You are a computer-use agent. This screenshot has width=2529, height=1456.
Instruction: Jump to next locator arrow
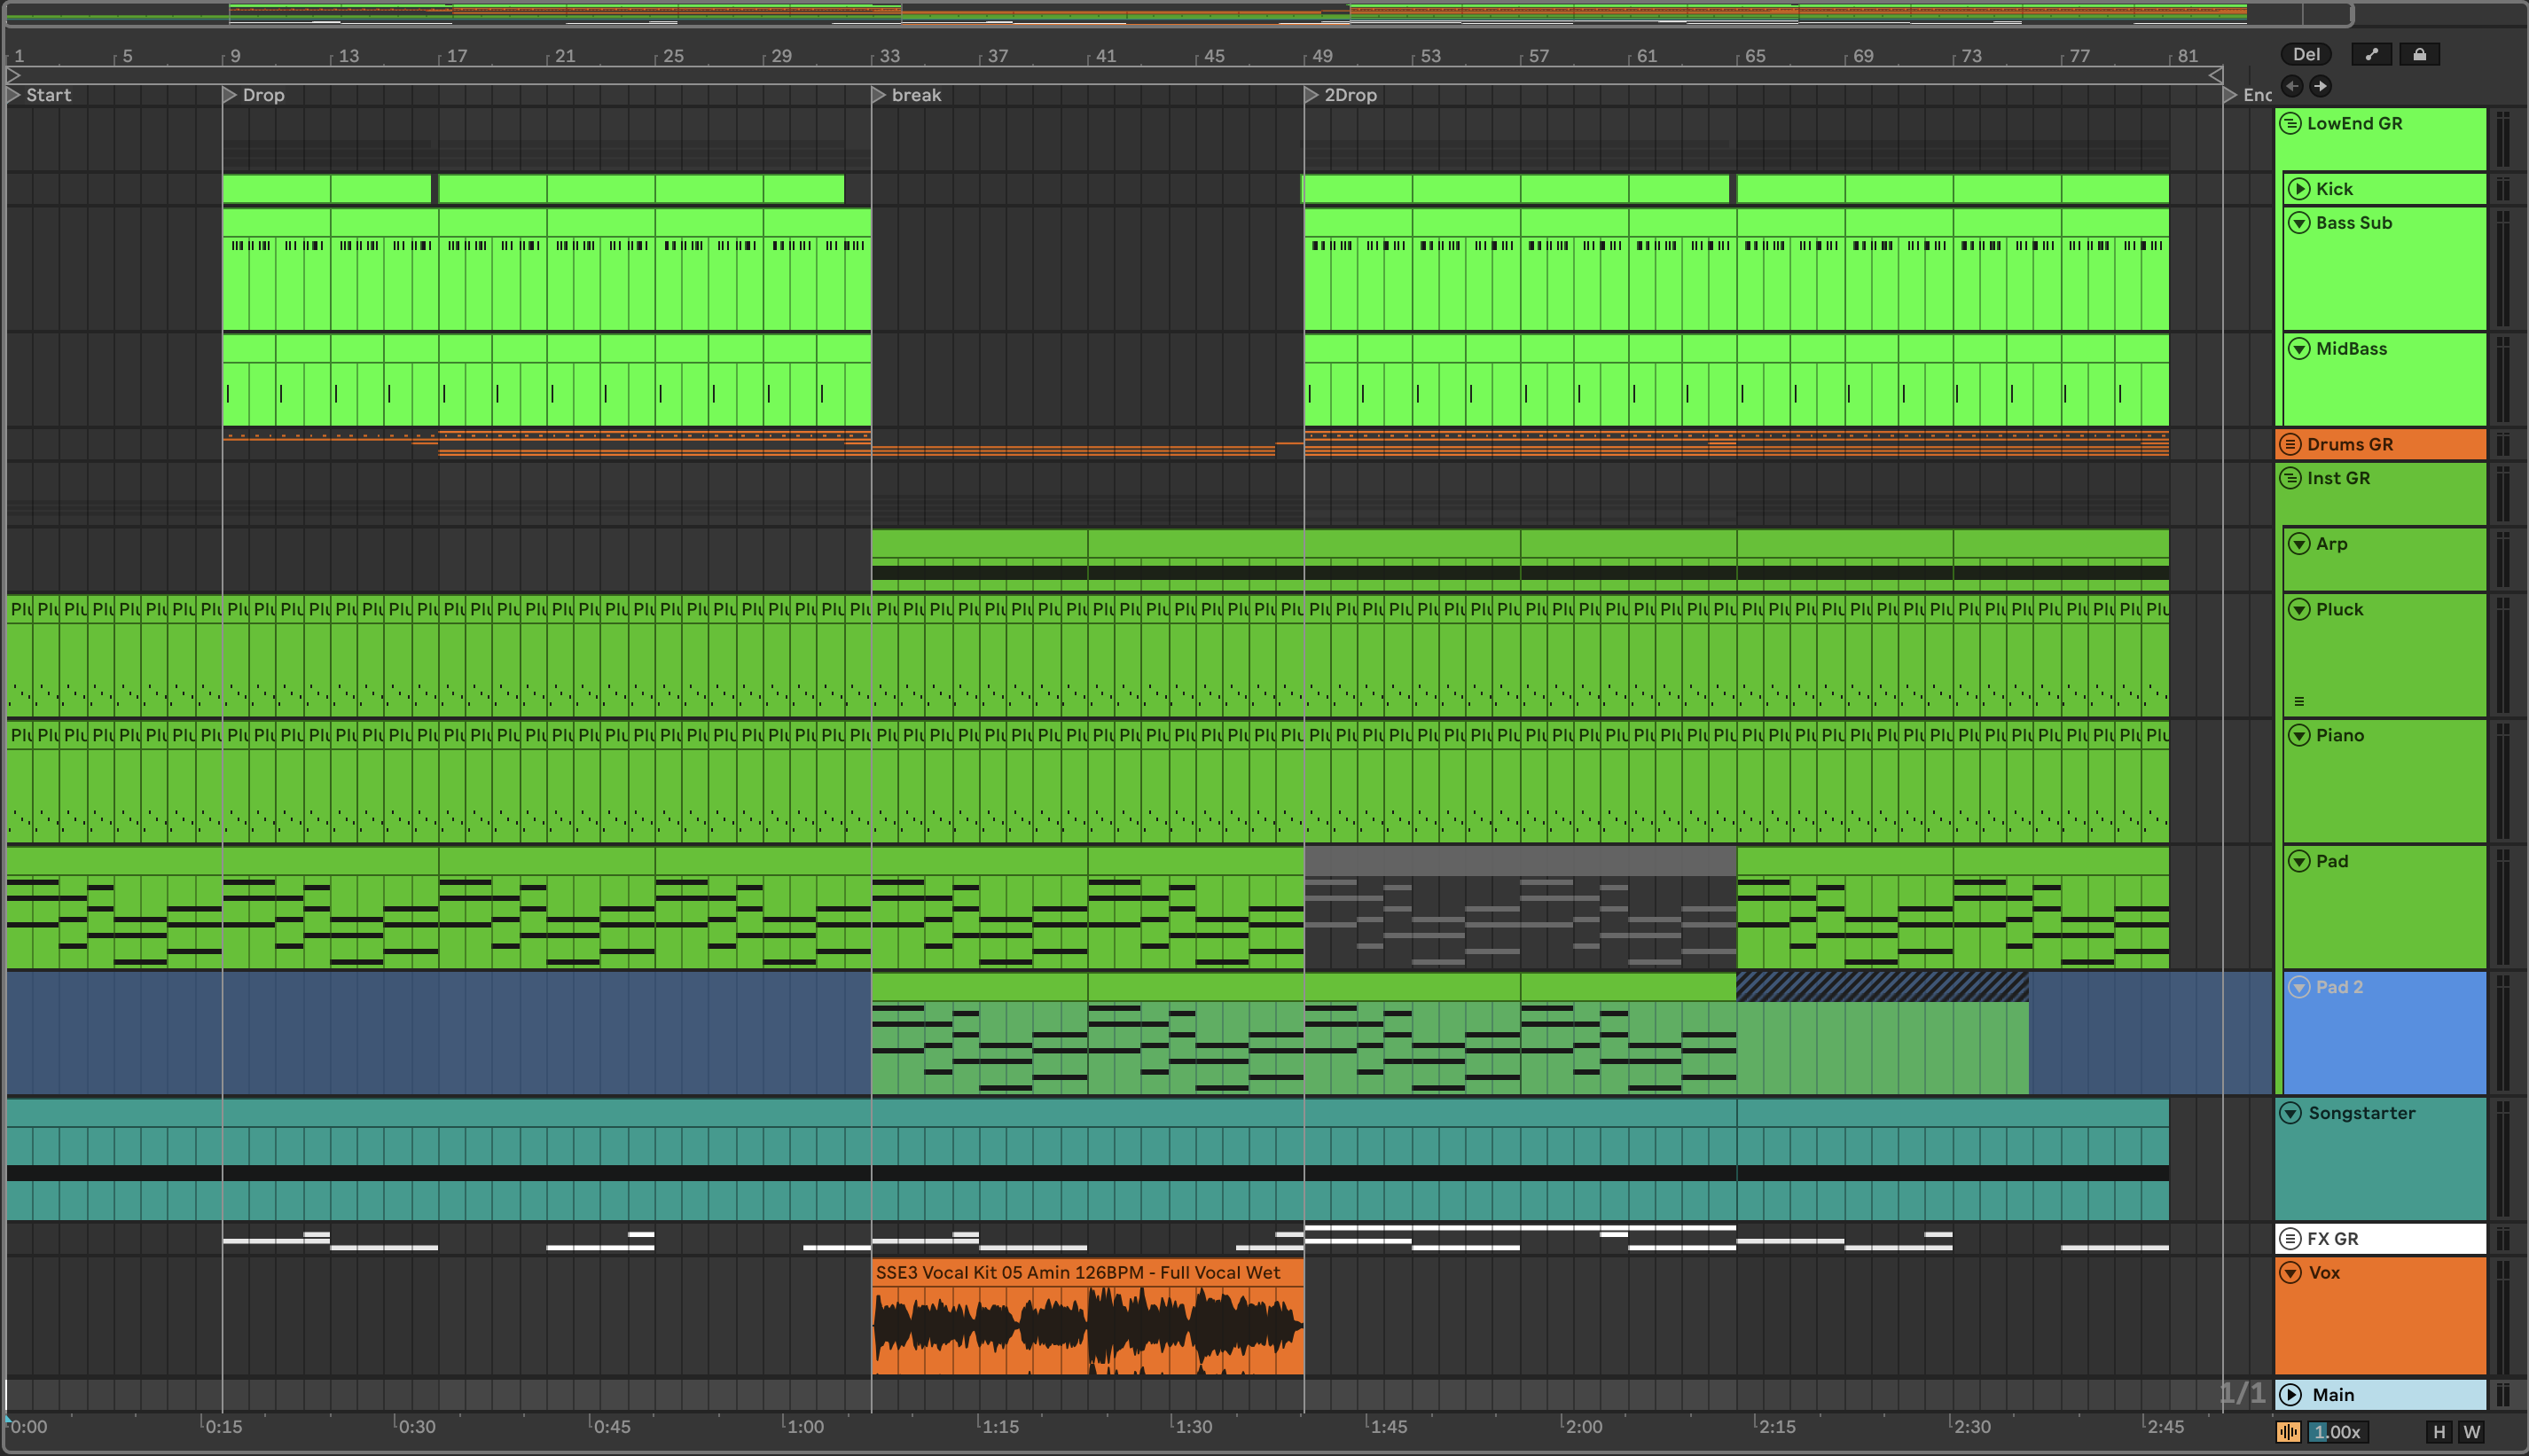tap(2320, 86)
